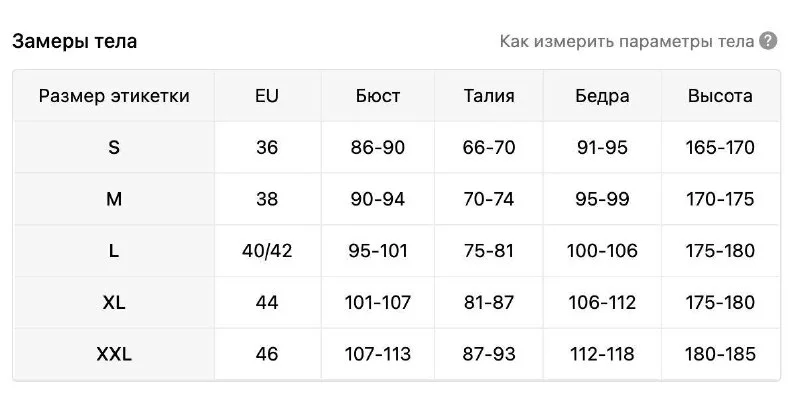
Task: Click the Талия column header
Action: pyautogui.click(x=489, y=96)
